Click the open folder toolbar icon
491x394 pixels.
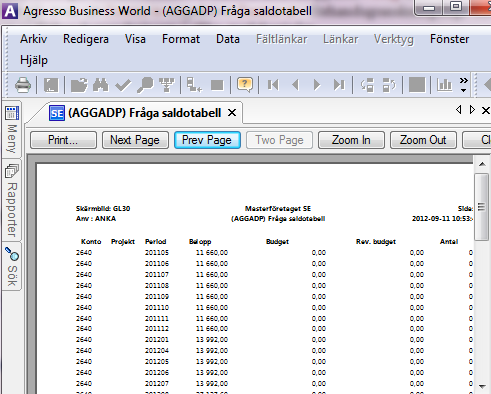pos(79,85)
